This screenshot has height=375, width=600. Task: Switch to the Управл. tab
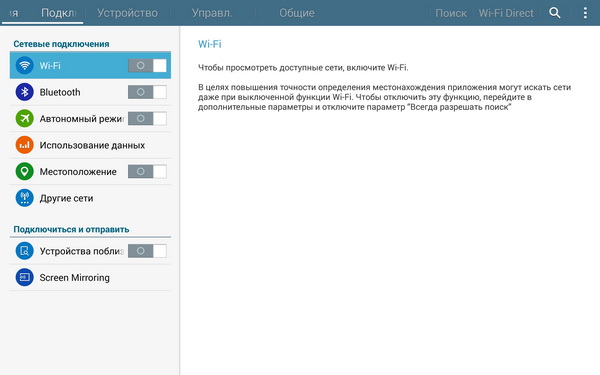(212, 13)
